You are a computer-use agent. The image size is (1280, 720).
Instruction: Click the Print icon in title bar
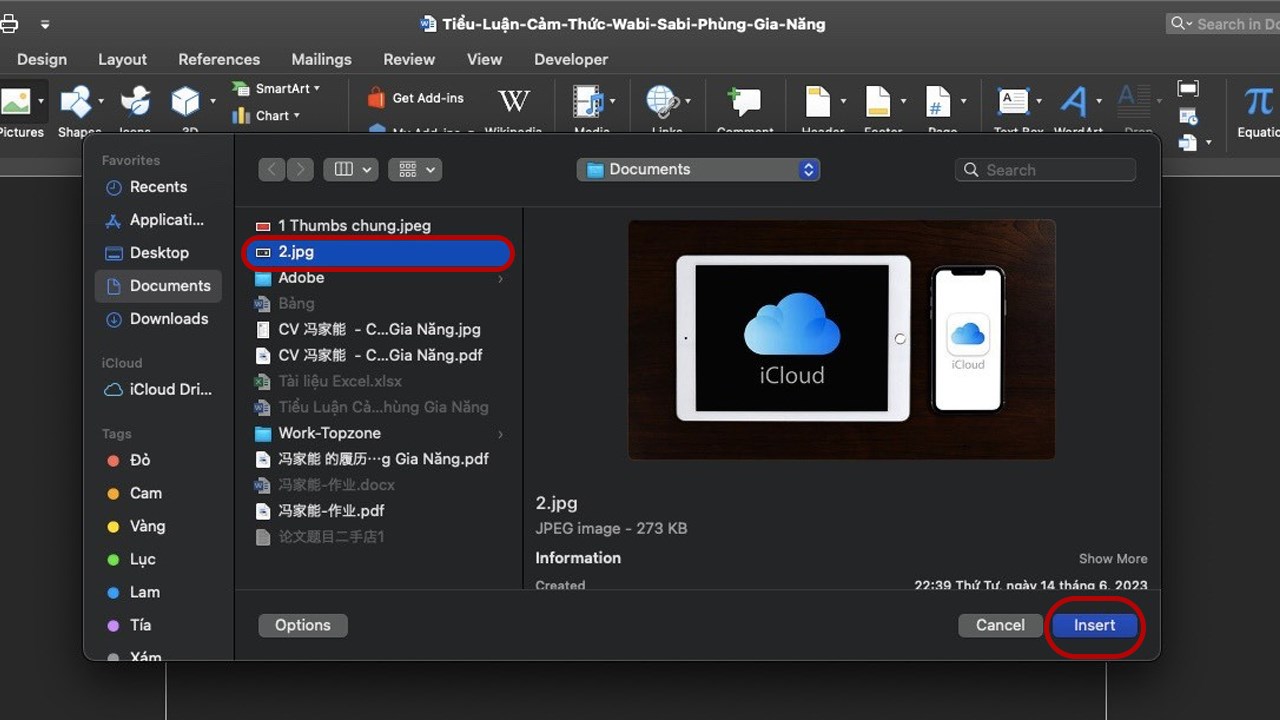coord(9,24)
